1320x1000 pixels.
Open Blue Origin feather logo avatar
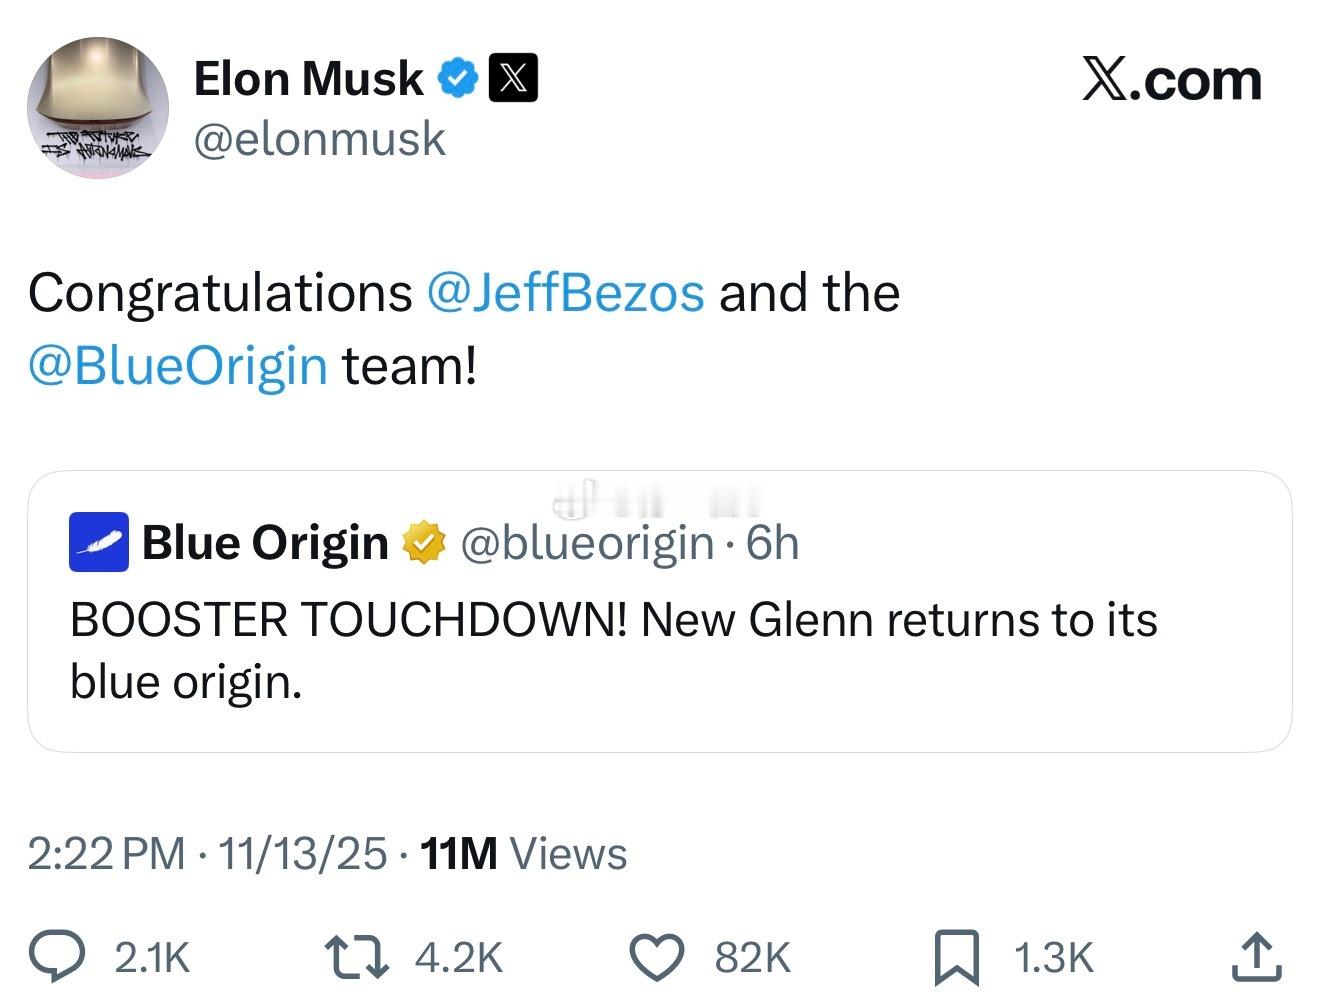(98, 542)
